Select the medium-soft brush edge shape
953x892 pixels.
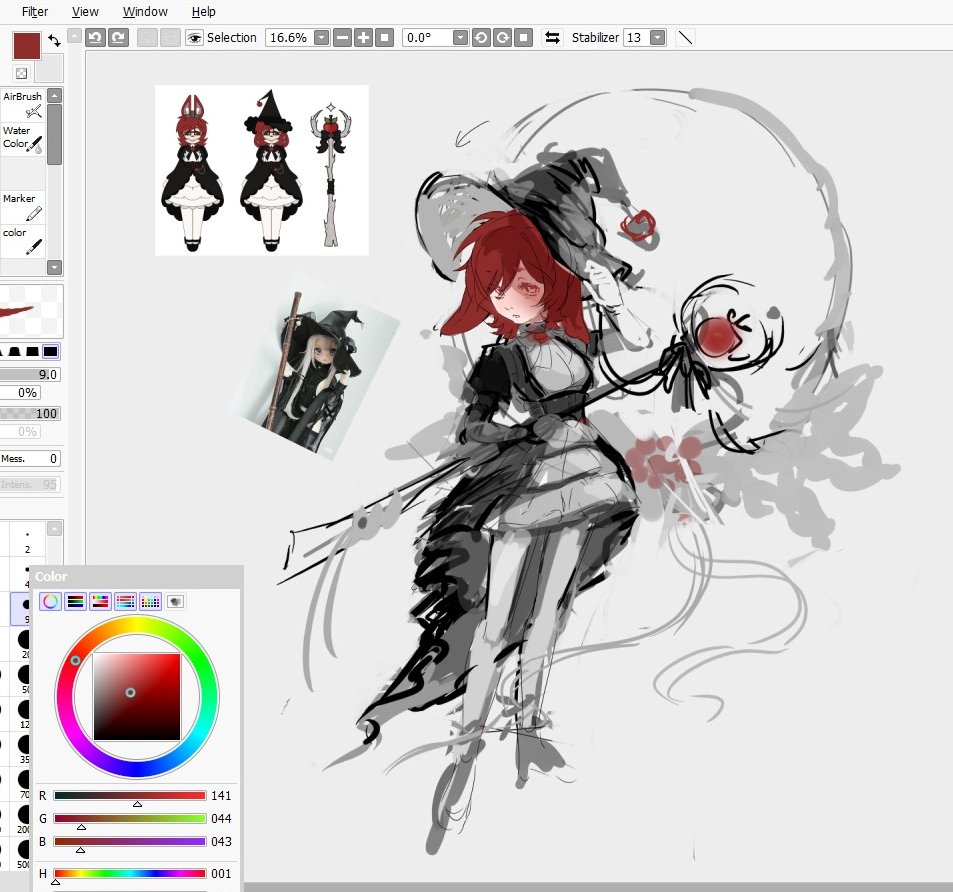15,351
